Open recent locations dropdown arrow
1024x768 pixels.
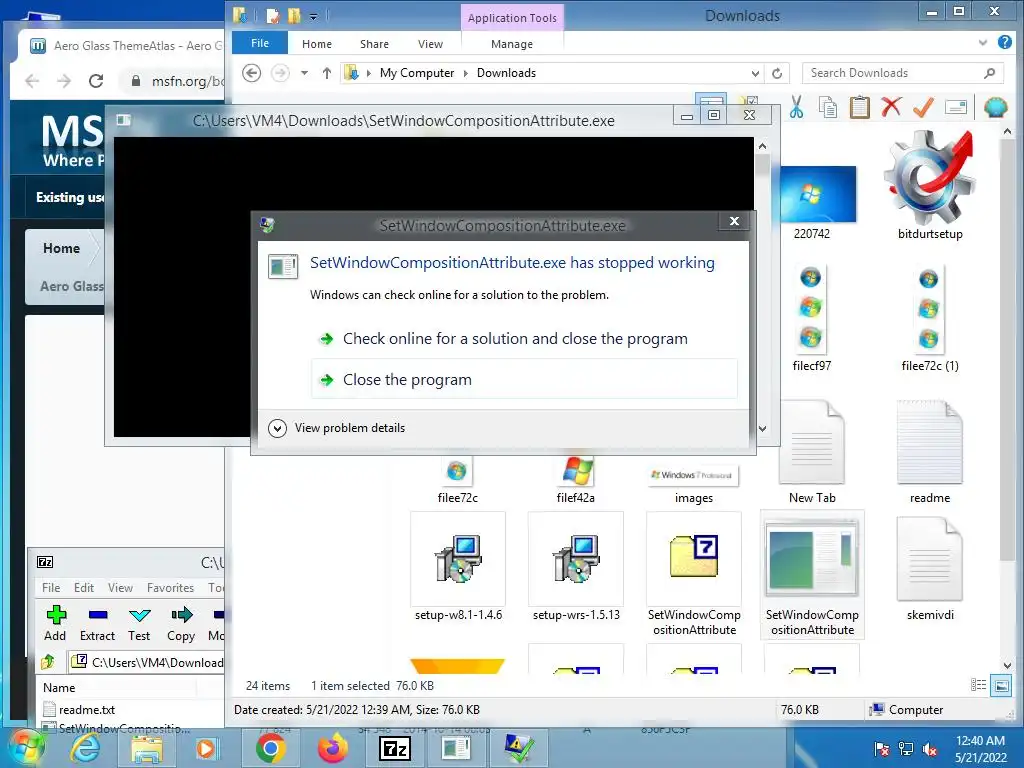click(304, 72)
